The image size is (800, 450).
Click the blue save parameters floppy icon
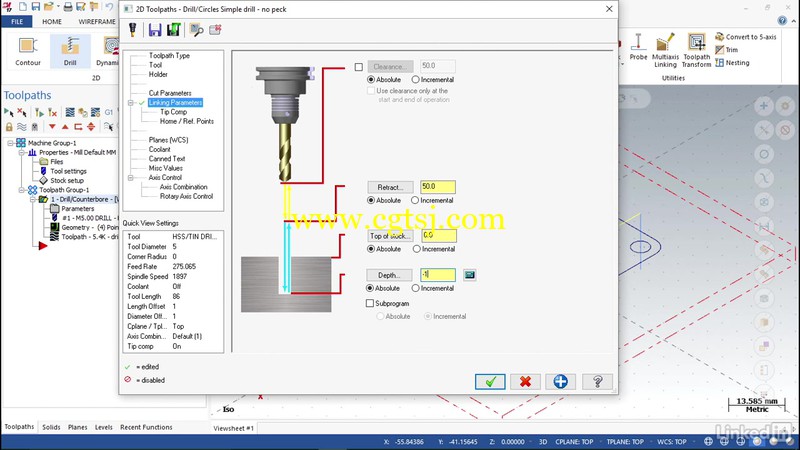tap(155, 30)
